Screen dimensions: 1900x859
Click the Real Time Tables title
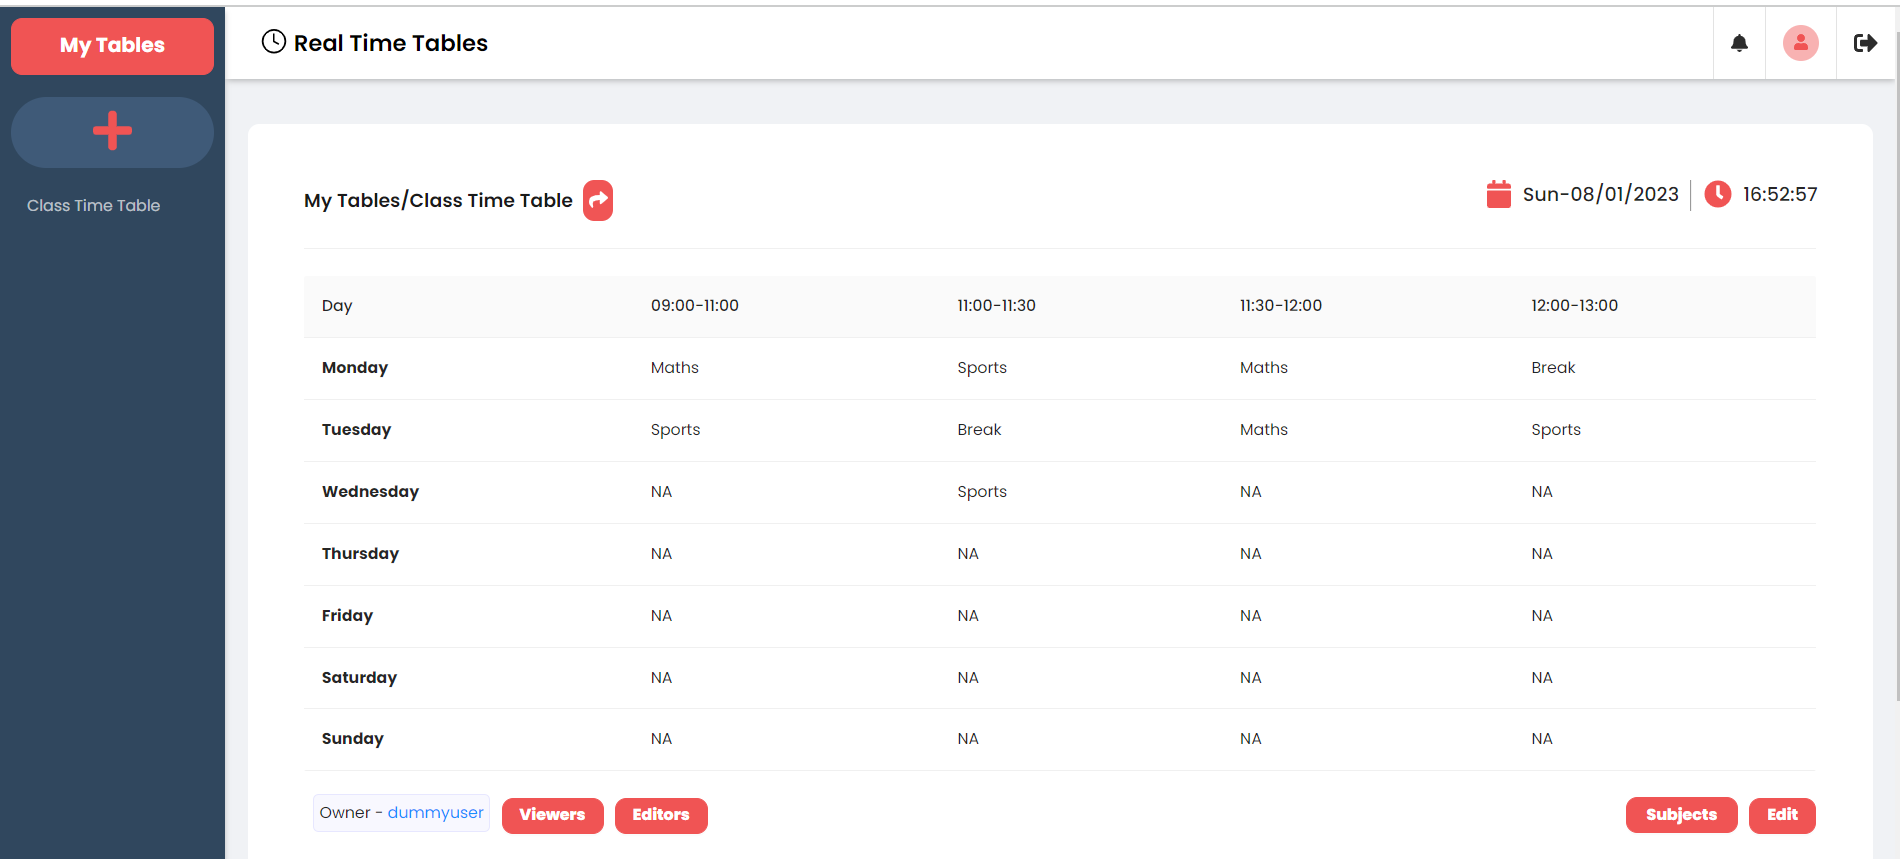[x=391, y=43]
